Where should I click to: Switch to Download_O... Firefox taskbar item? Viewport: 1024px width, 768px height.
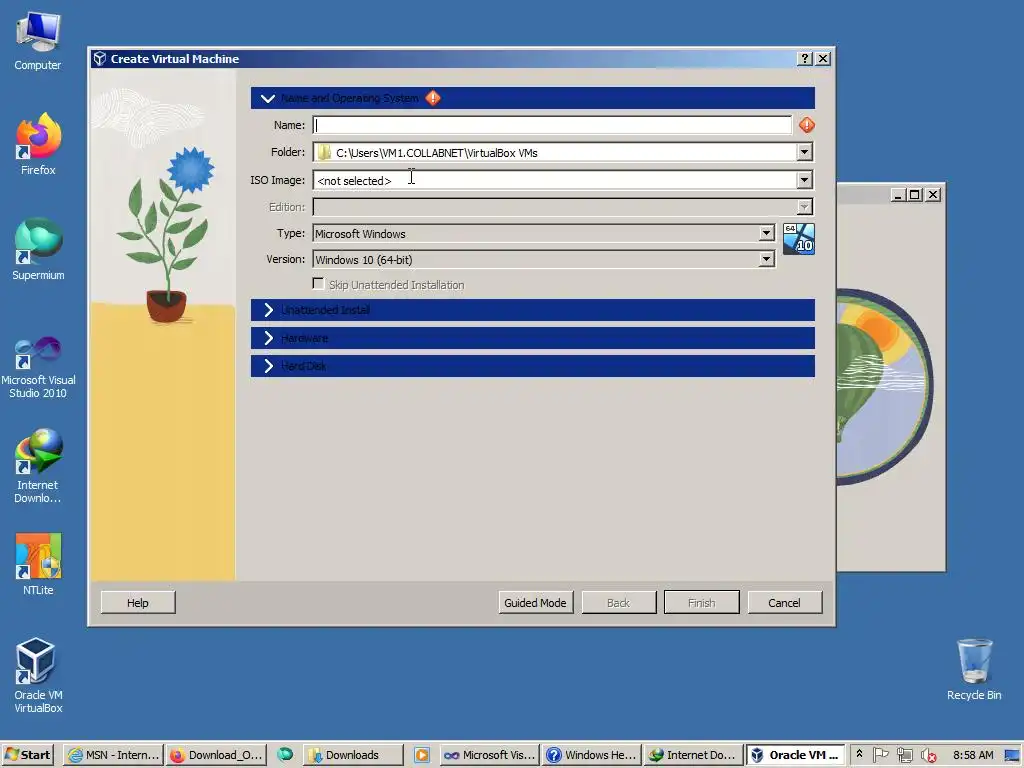click(216, 755)
